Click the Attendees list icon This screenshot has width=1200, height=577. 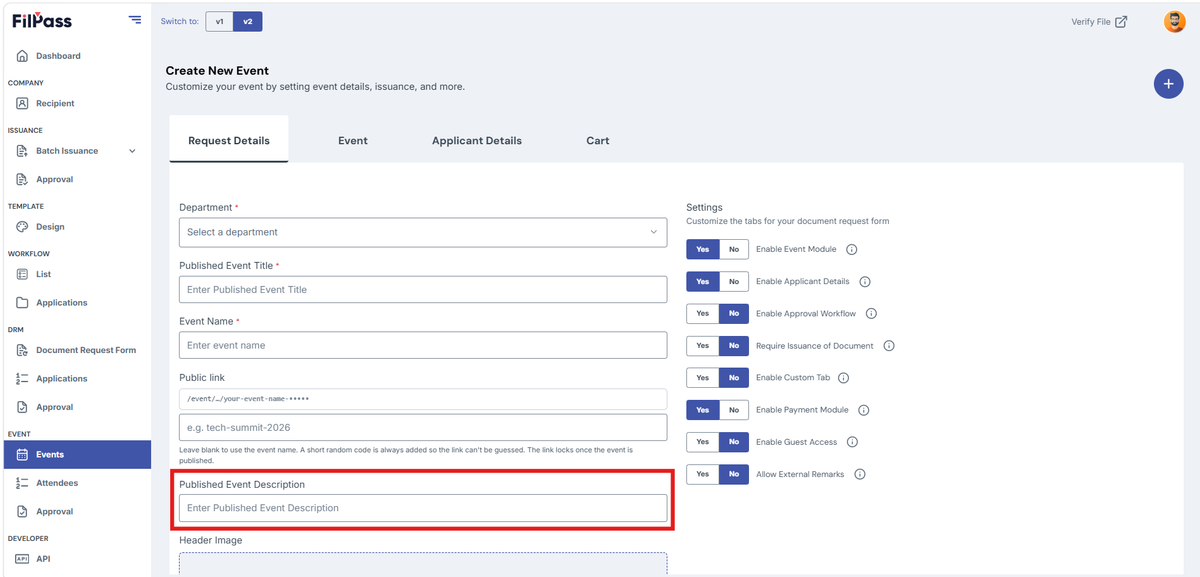tap(22, 483)
